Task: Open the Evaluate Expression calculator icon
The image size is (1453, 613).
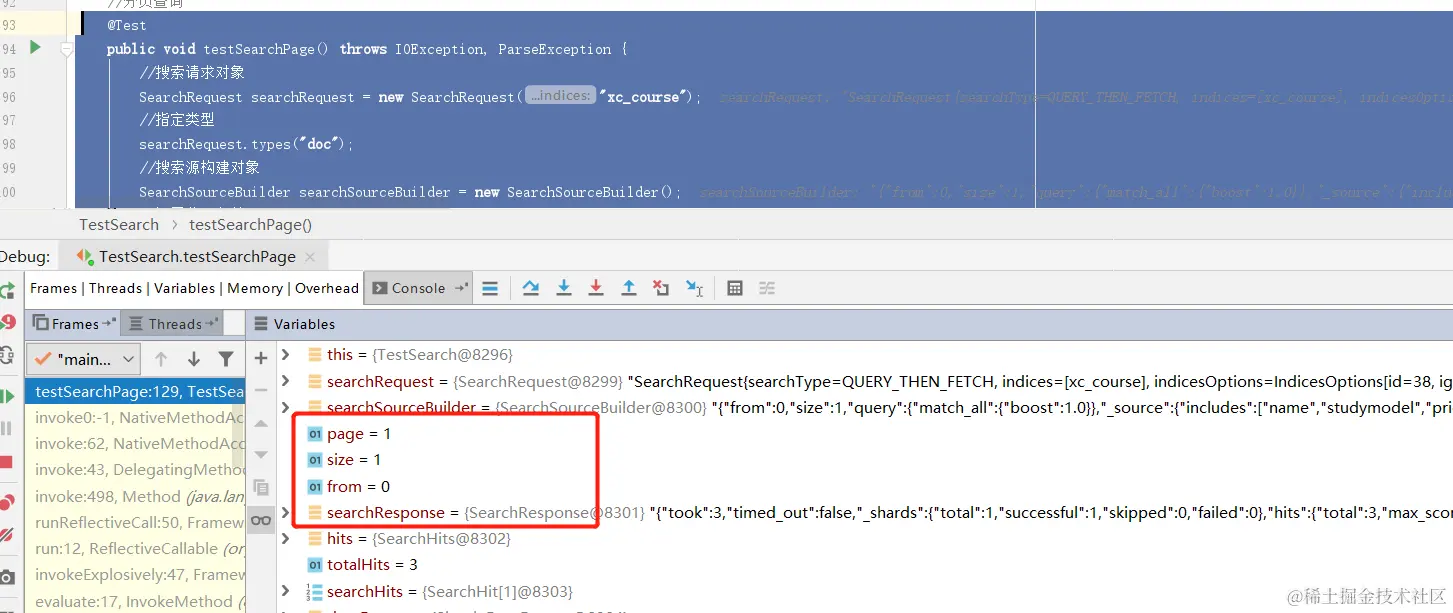Action: click(x=735, y=288)
